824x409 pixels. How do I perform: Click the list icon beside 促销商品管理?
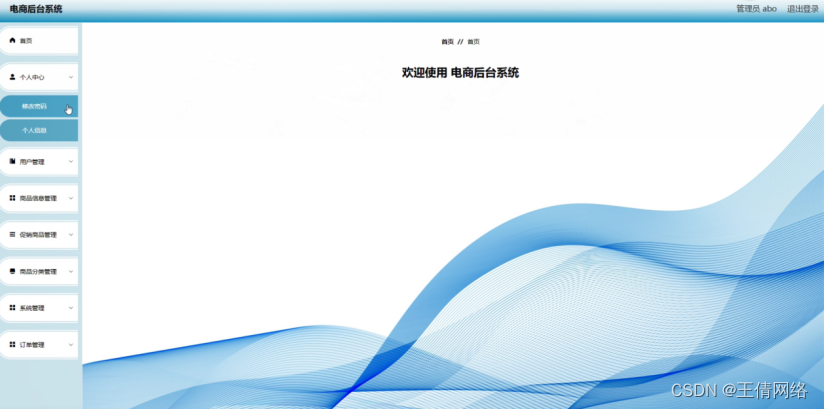coord(13,234)
